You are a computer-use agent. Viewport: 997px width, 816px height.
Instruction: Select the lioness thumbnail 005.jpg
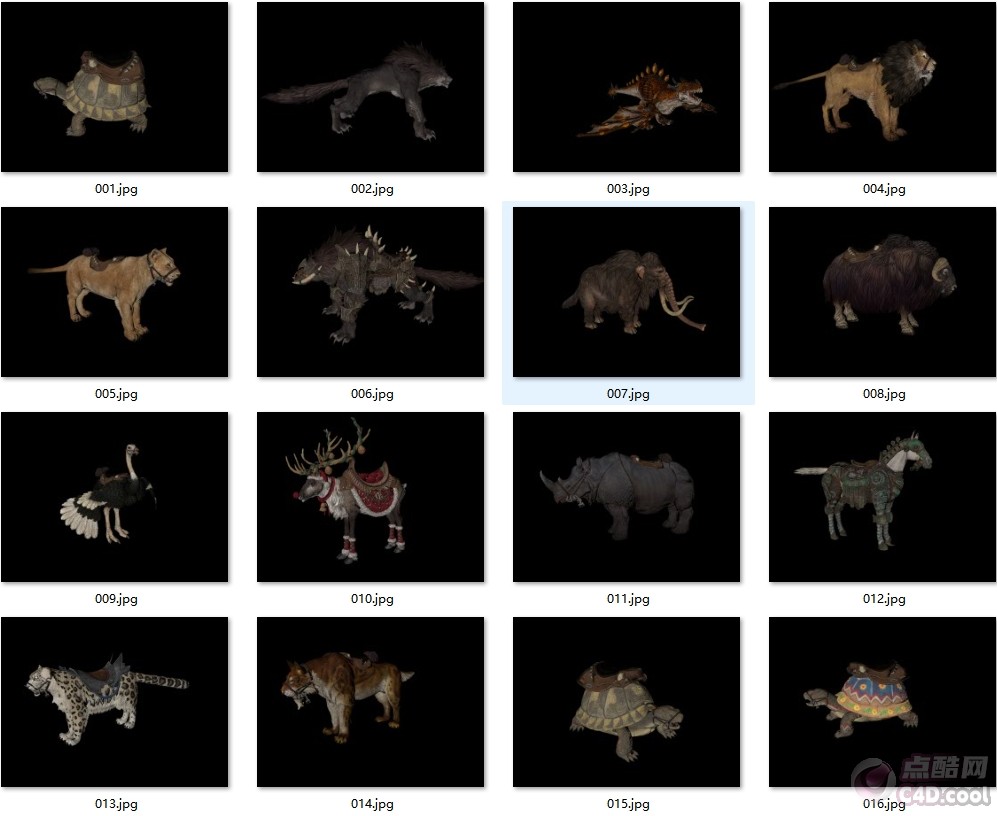tap(114, 292)
